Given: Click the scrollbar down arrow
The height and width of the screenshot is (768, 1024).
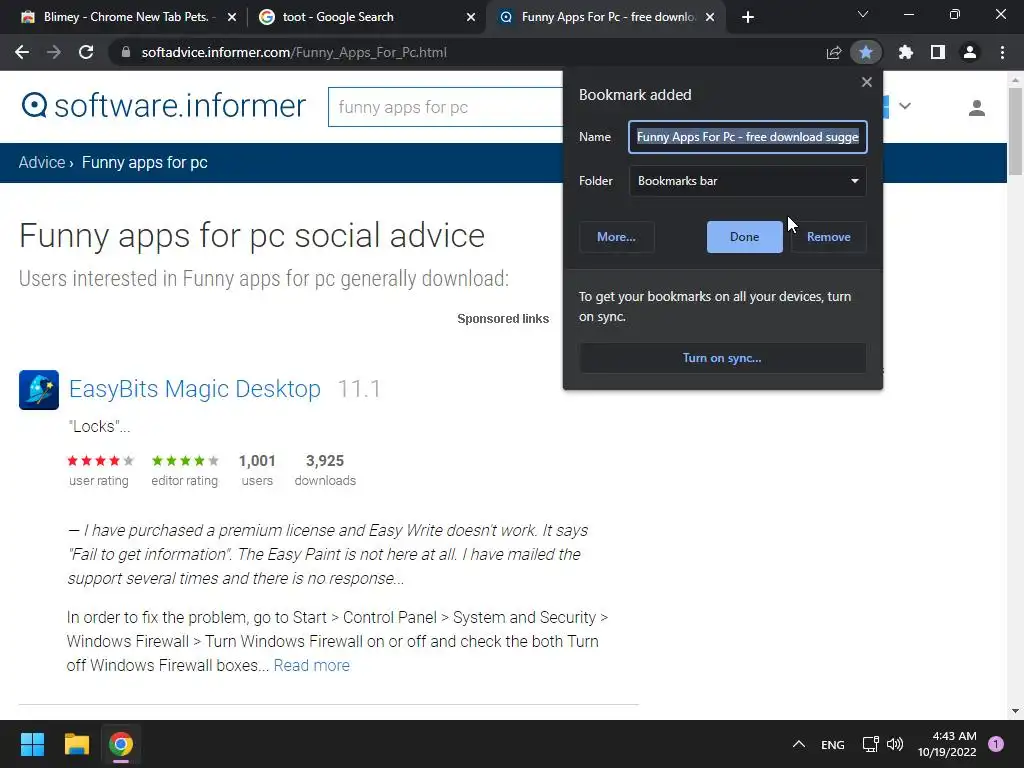Looking at the screenshot, I should coord(1015,711).
